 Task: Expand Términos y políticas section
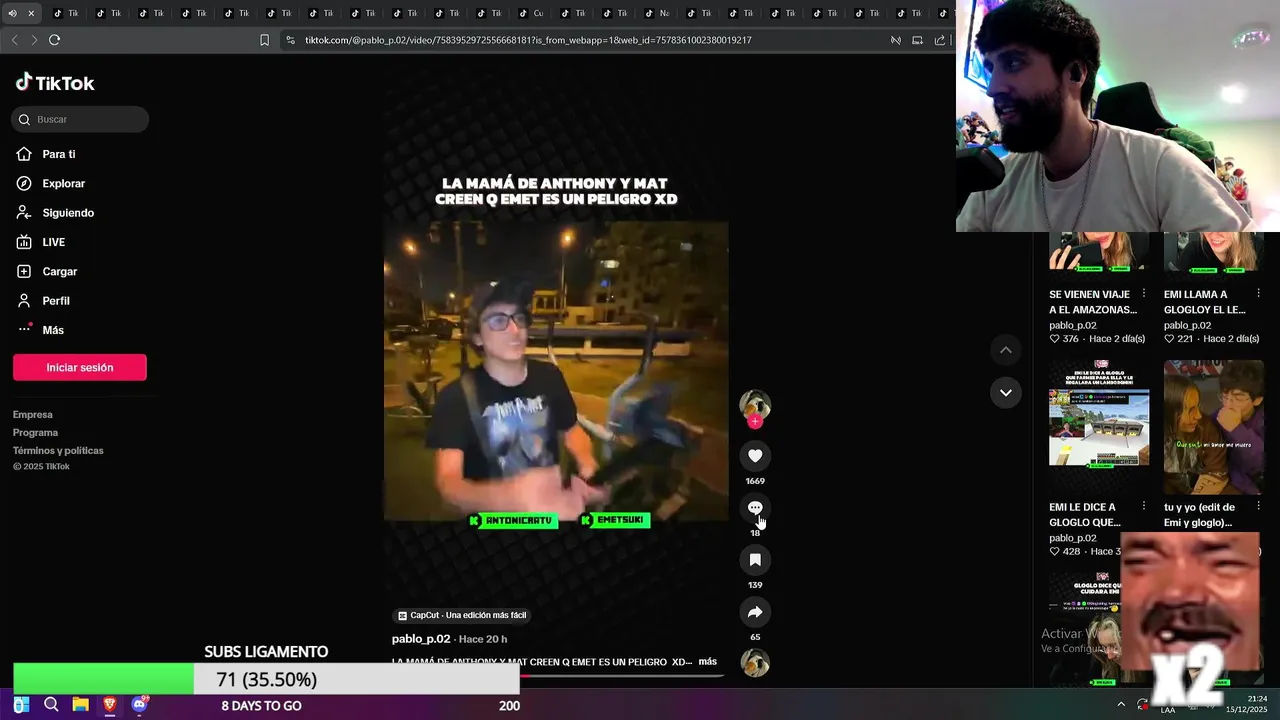pos(58,451)
